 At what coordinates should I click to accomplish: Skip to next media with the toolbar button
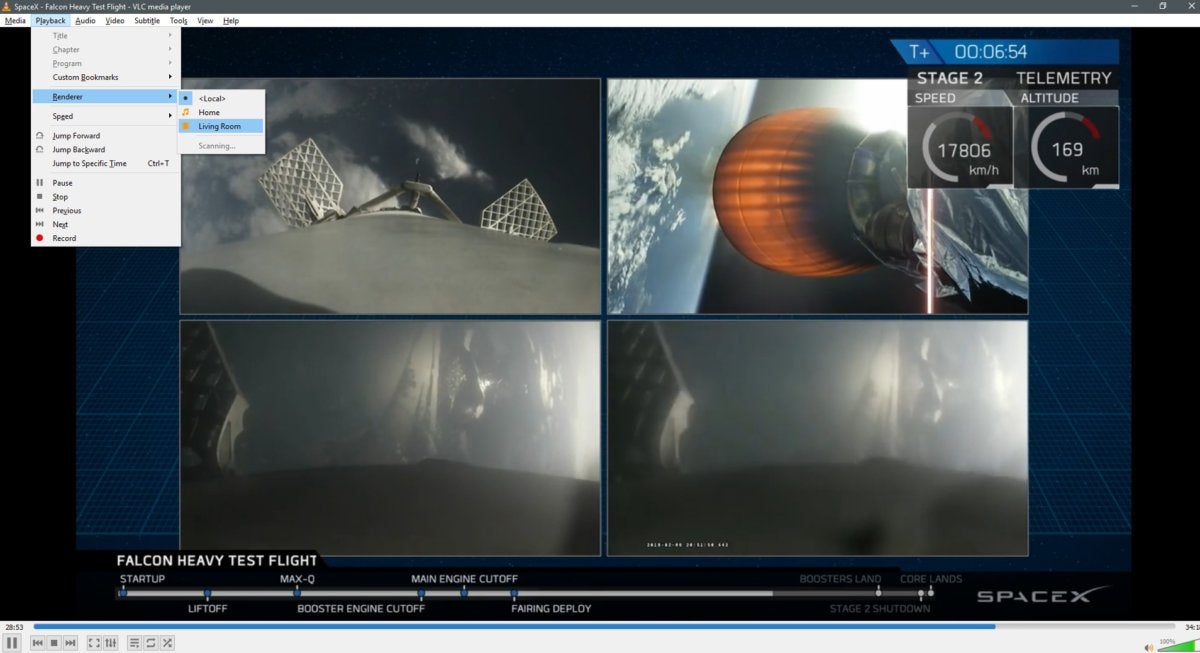(70, 643)
